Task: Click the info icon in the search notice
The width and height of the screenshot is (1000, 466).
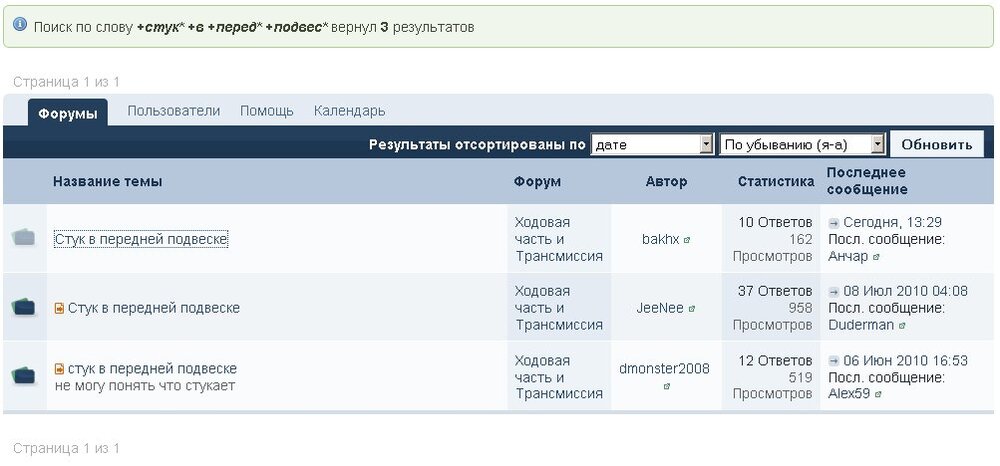Action: click(x=20, y=25)
